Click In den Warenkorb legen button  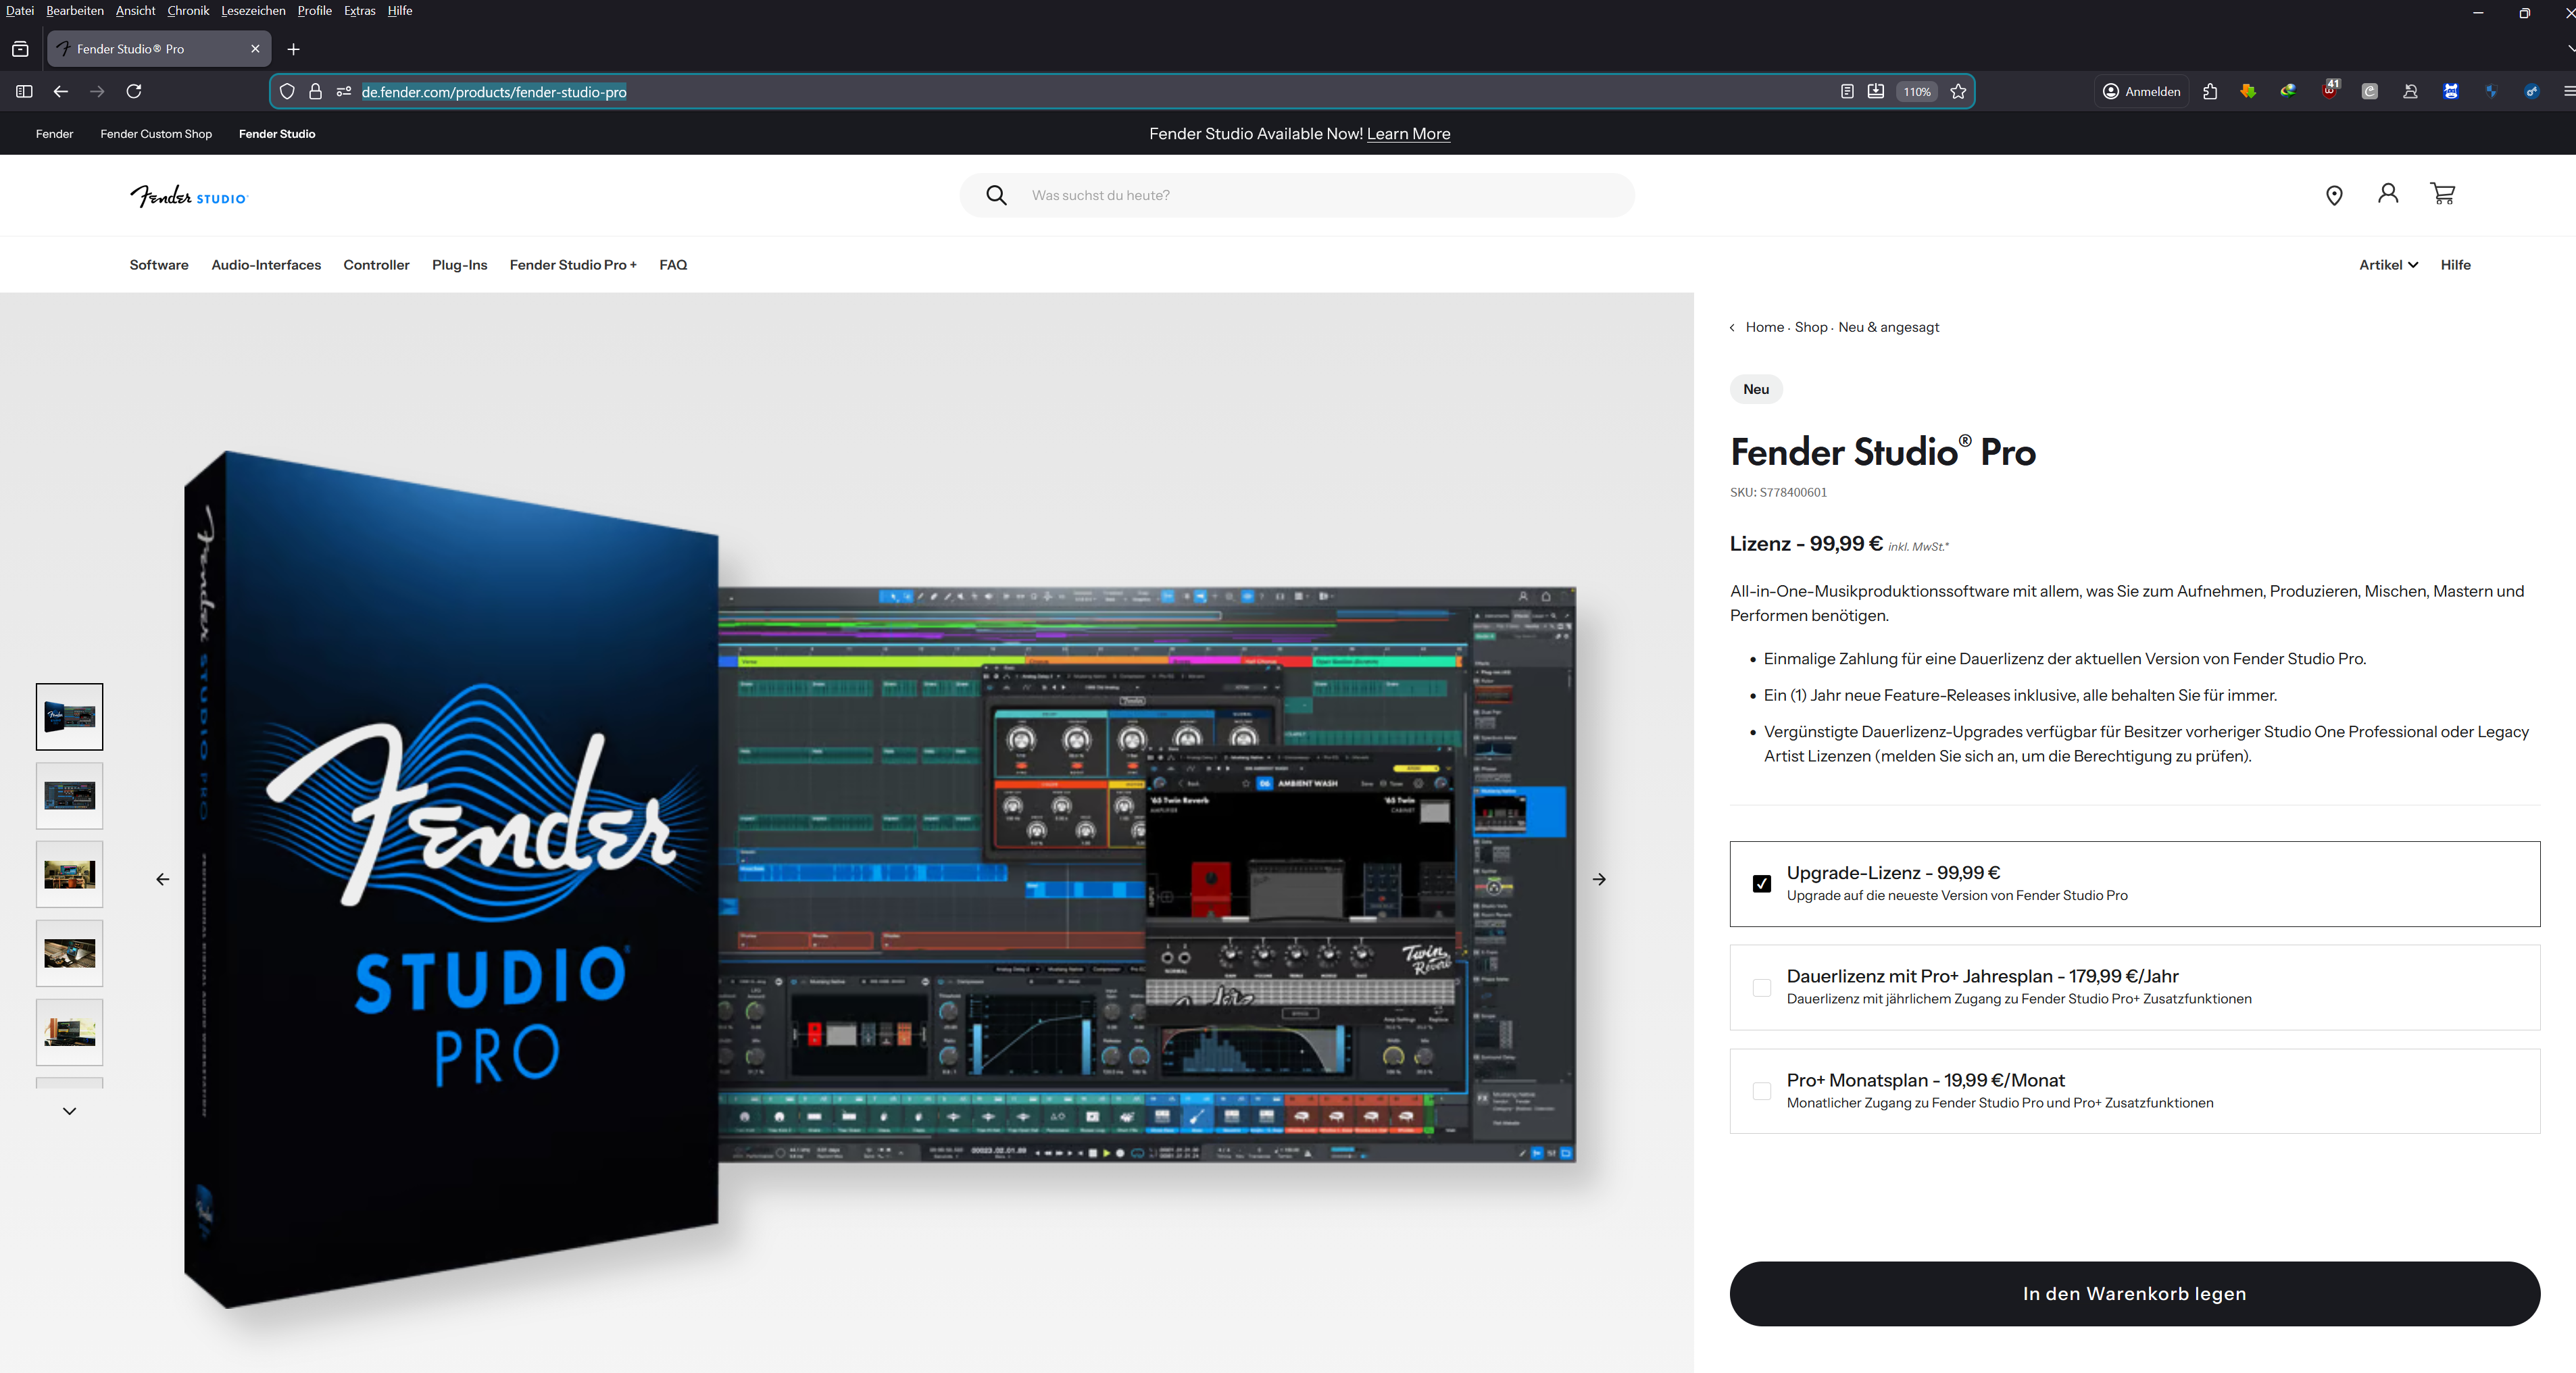coord(2134,1293)
